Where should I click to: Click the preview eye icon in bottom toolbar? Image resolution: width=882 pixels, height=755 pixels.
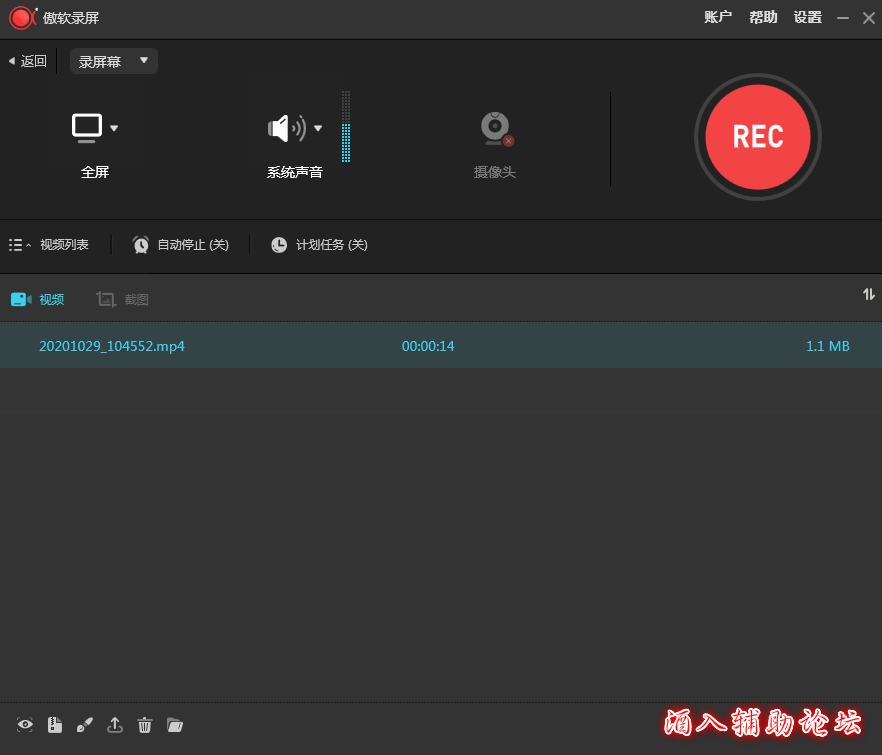[x=26, y=725]
